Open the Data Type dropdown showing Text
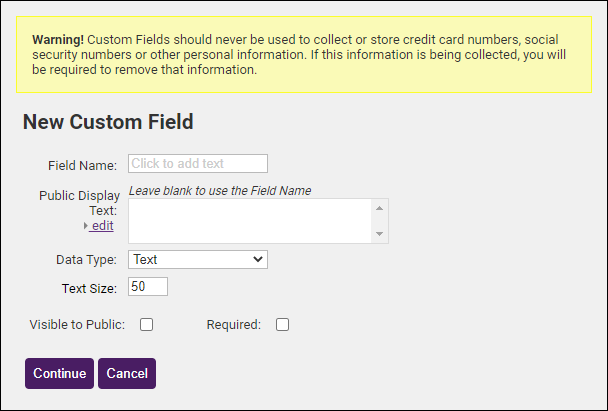 point(198,259)
